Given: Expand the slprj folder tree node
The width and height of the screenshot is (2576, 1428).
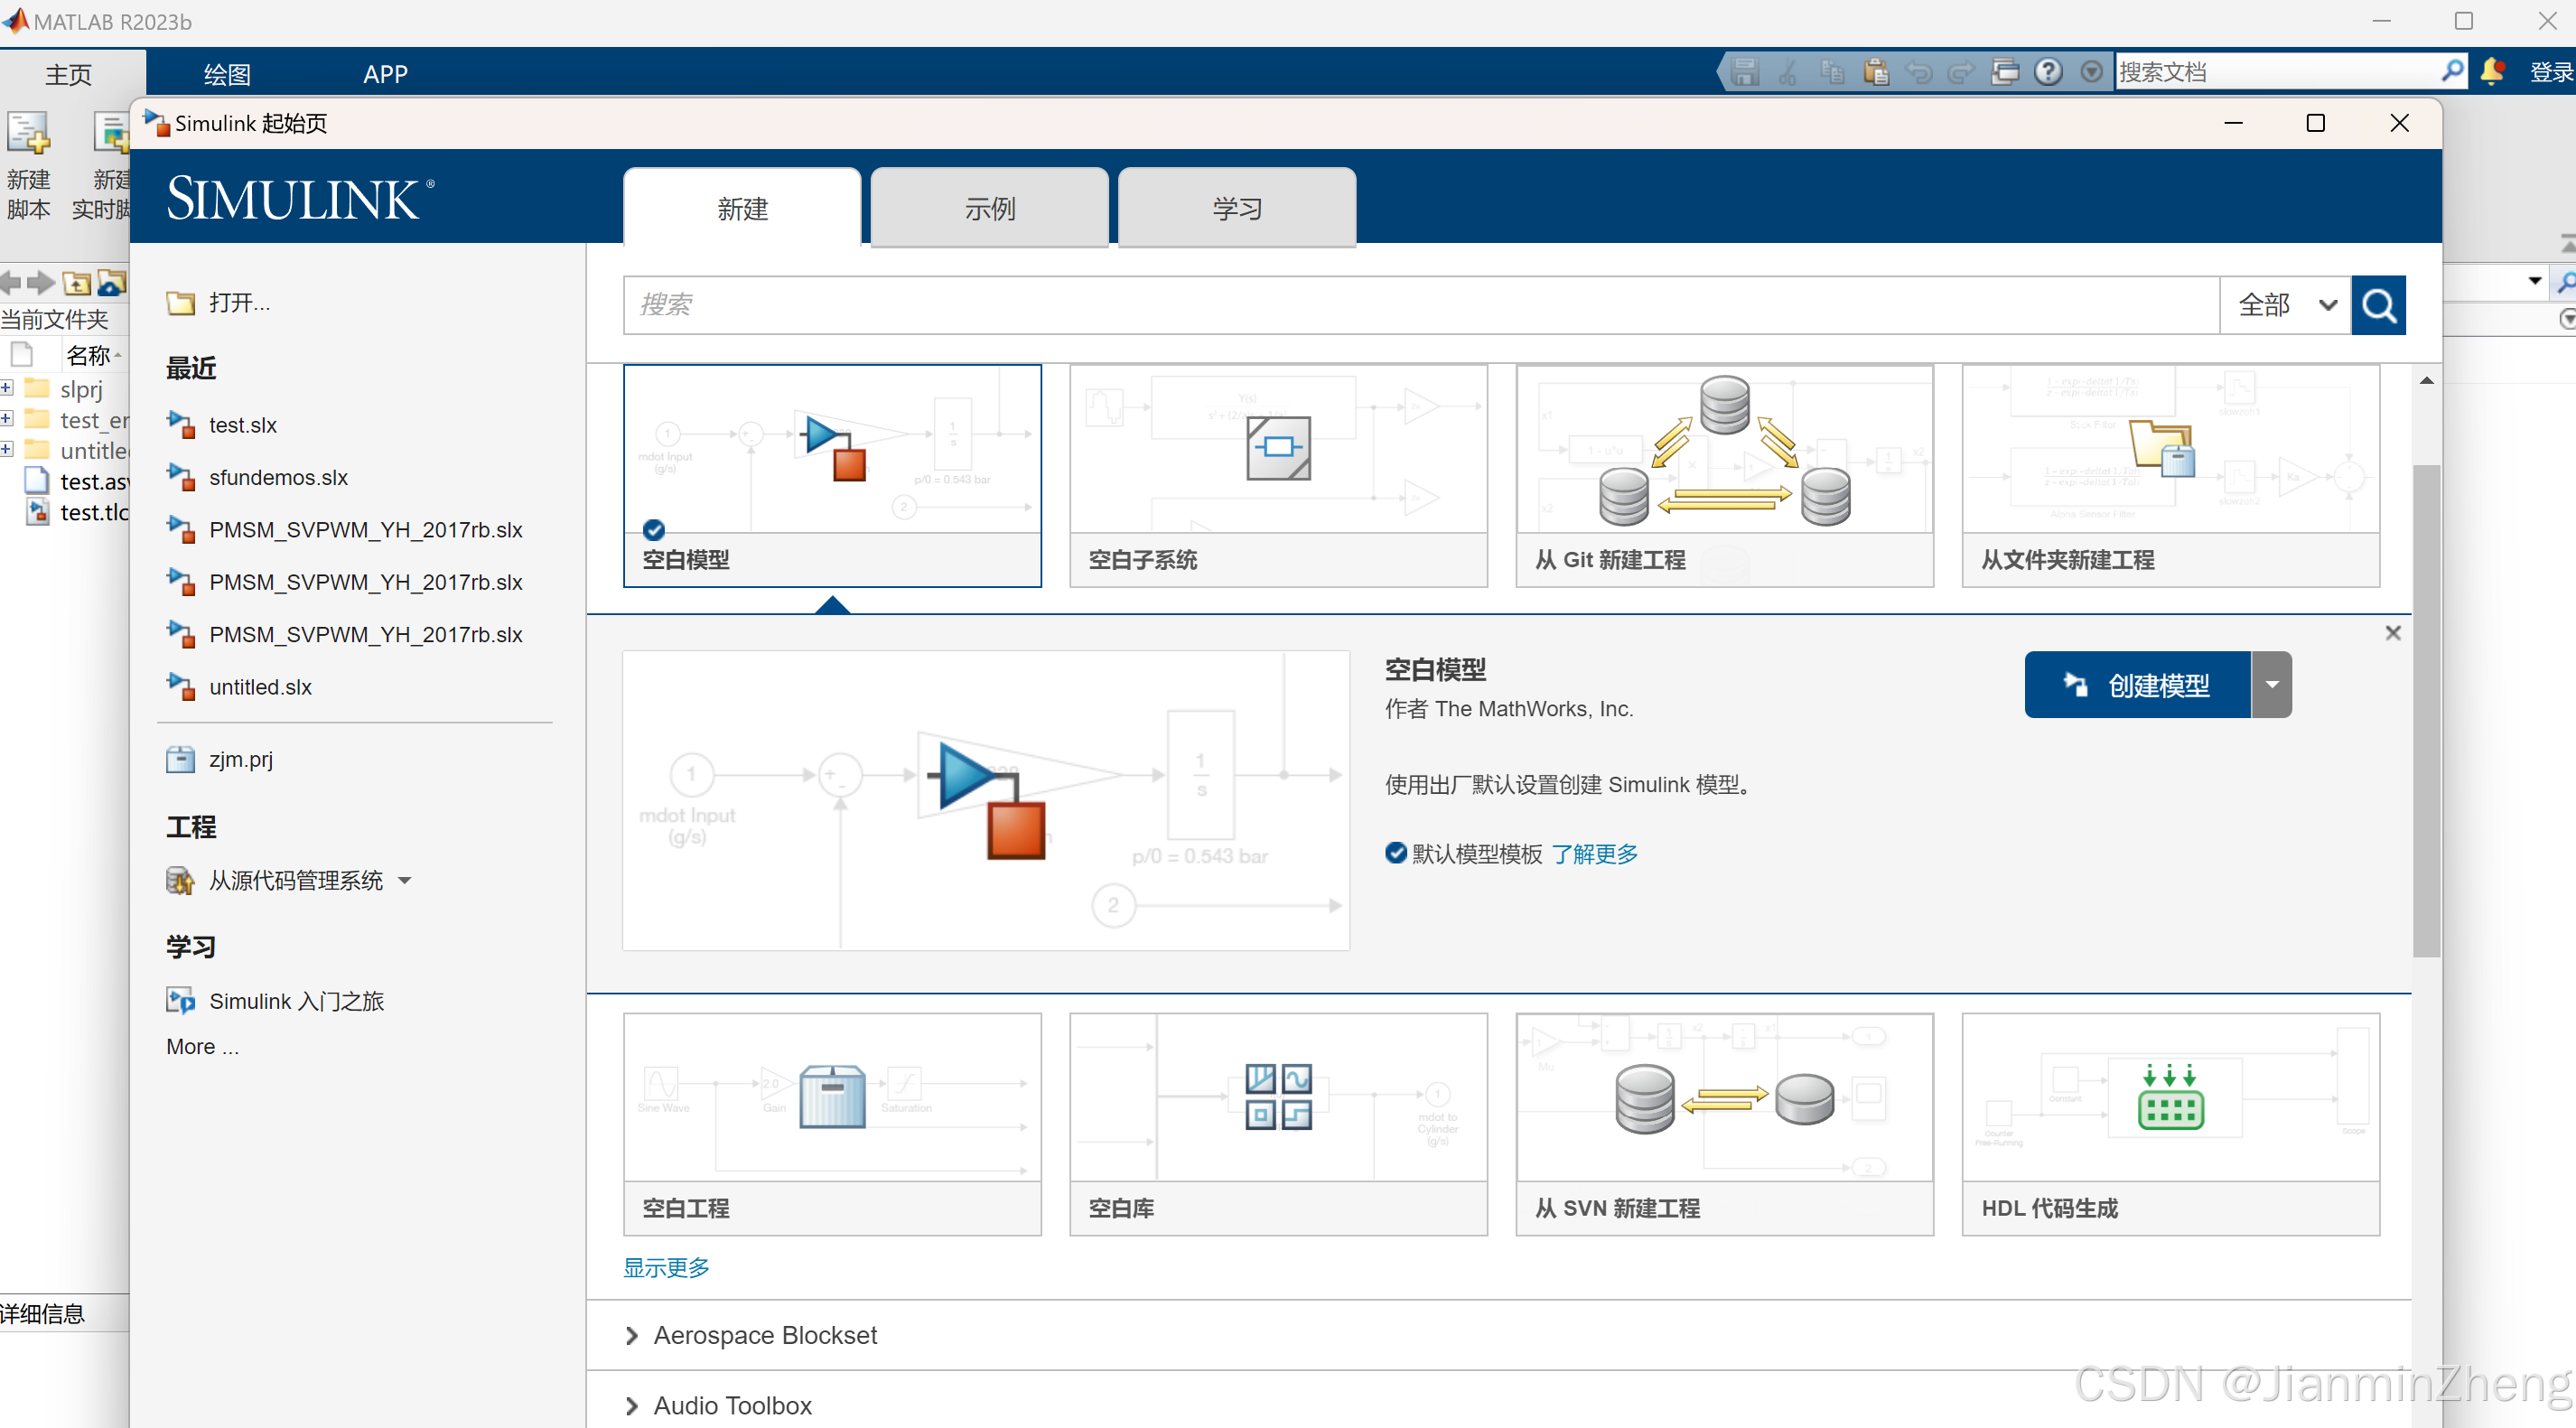Looking at the screenshot, I should tap(7, 388).
